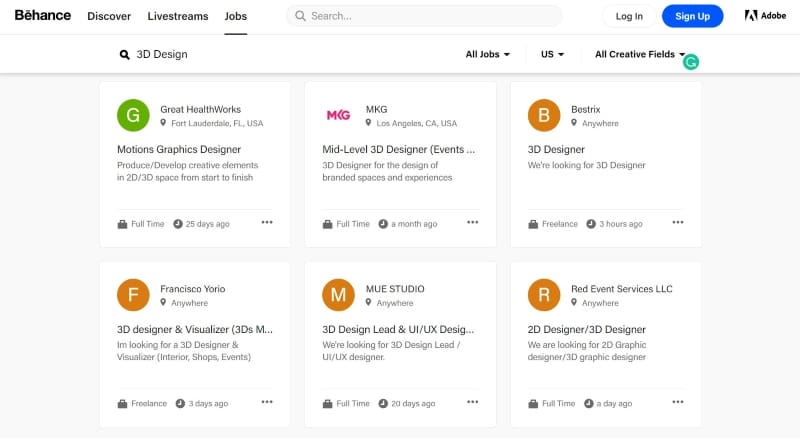Viewport: 800px width, 438px height.
Task: Open more options on Motions Graphics Designer card
Action: pyautogui.click(x=267, y=223)
